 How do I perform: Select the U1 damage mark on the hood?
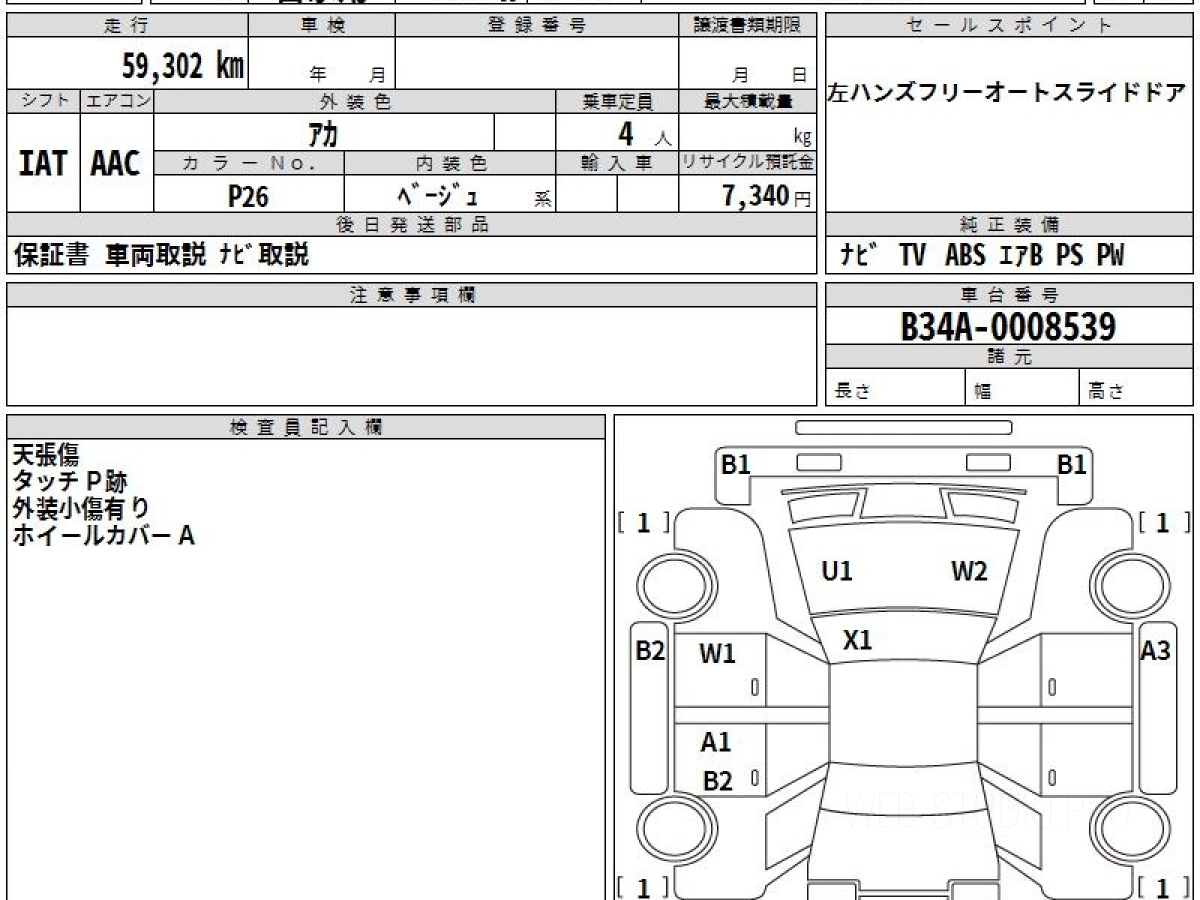click(x=836, y=571)
